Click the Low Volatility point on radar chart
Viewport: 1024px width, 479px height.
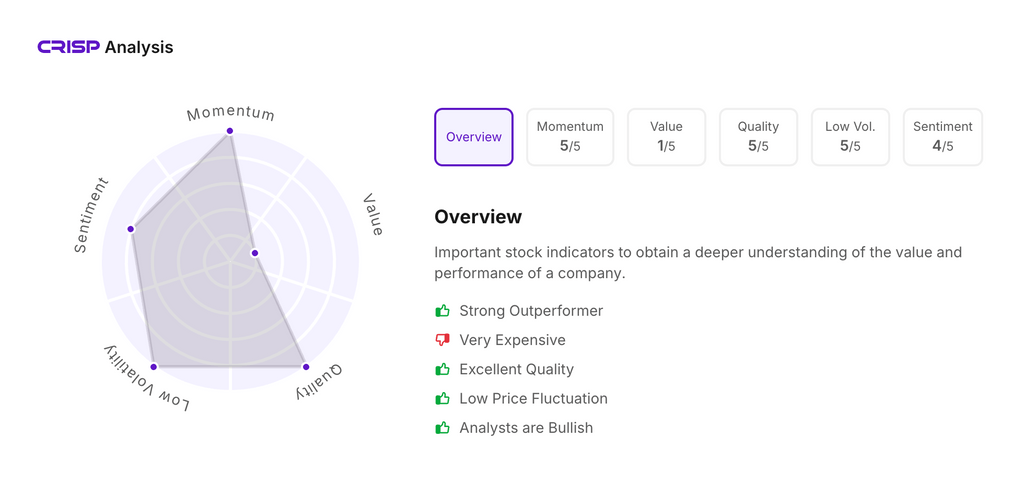tap(154, 367)
